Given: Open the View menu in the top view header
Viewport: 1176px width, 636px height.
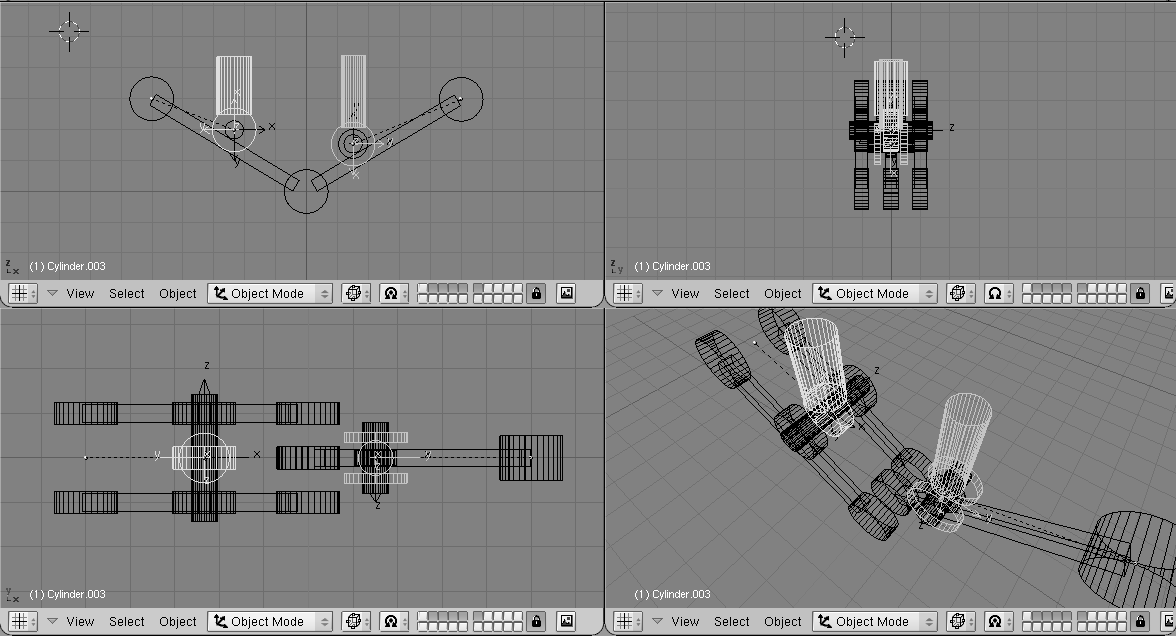Looking at the screenshot, I should pyautogui.click(x=80, y=621).
